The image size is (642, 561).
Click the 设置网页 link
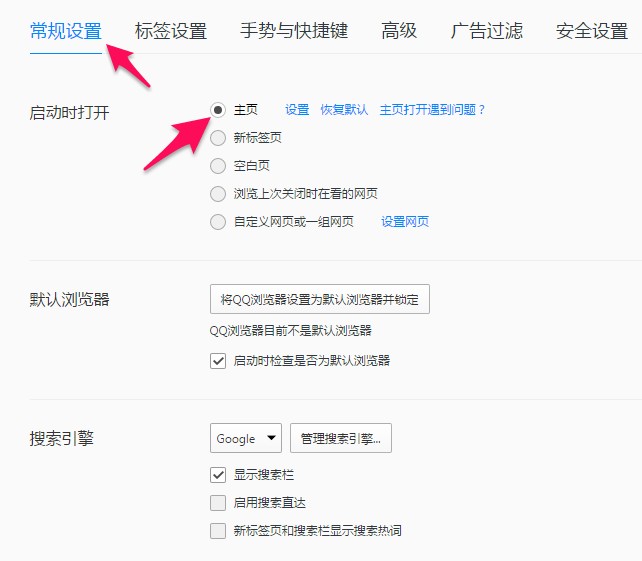405,222
